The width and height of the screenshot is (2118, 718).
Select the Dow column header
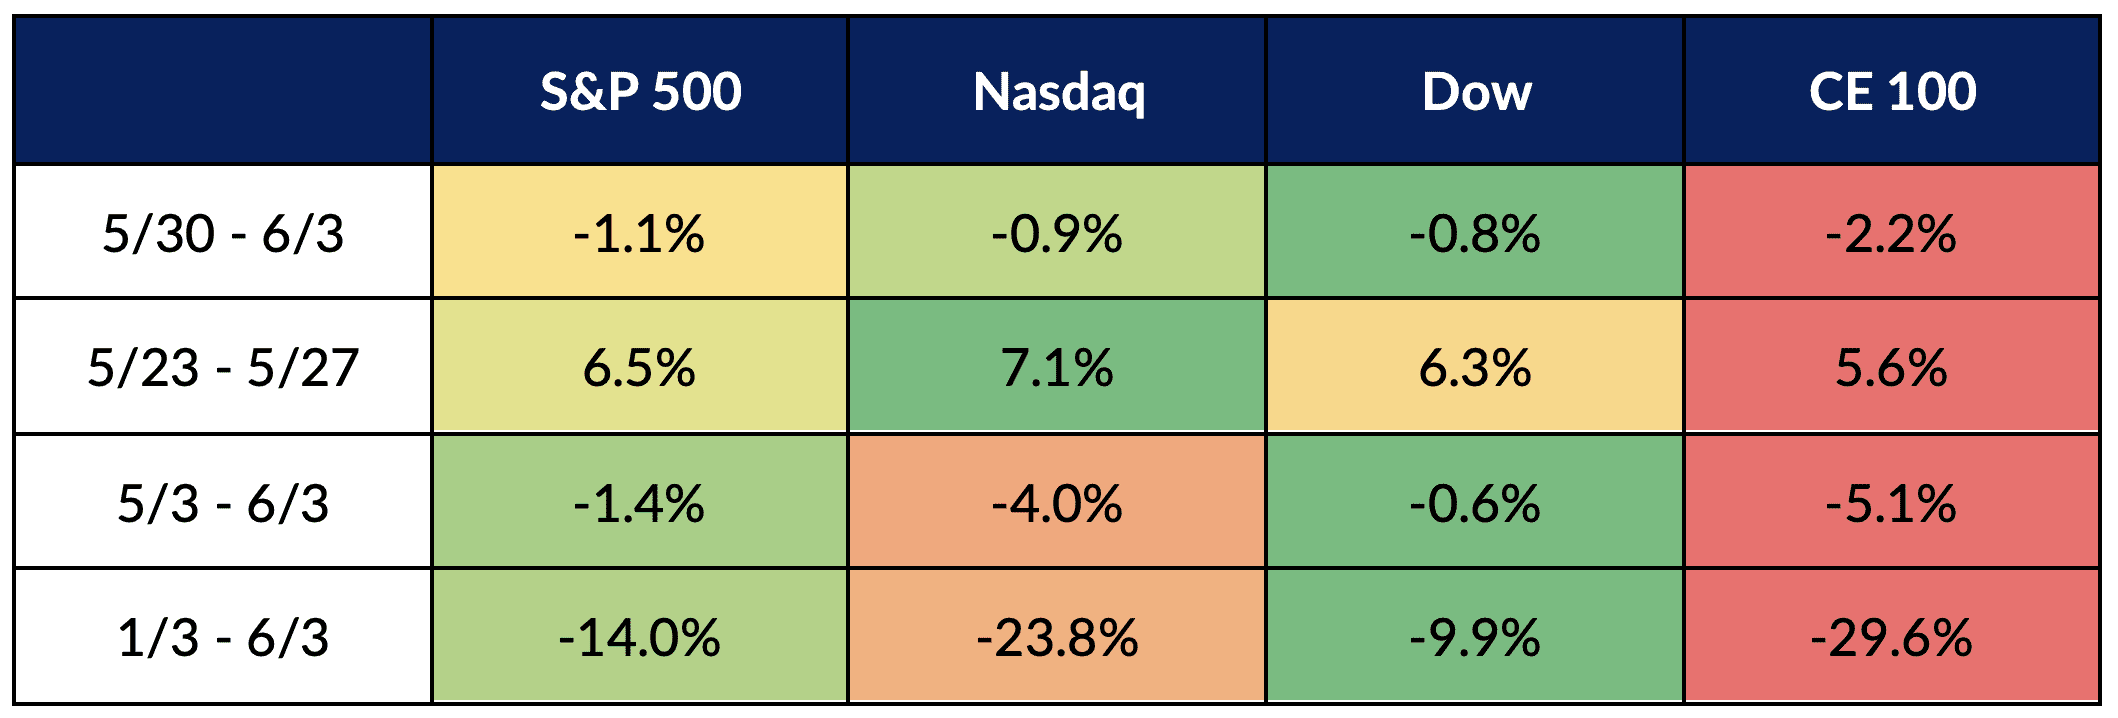click(1476, 92)
